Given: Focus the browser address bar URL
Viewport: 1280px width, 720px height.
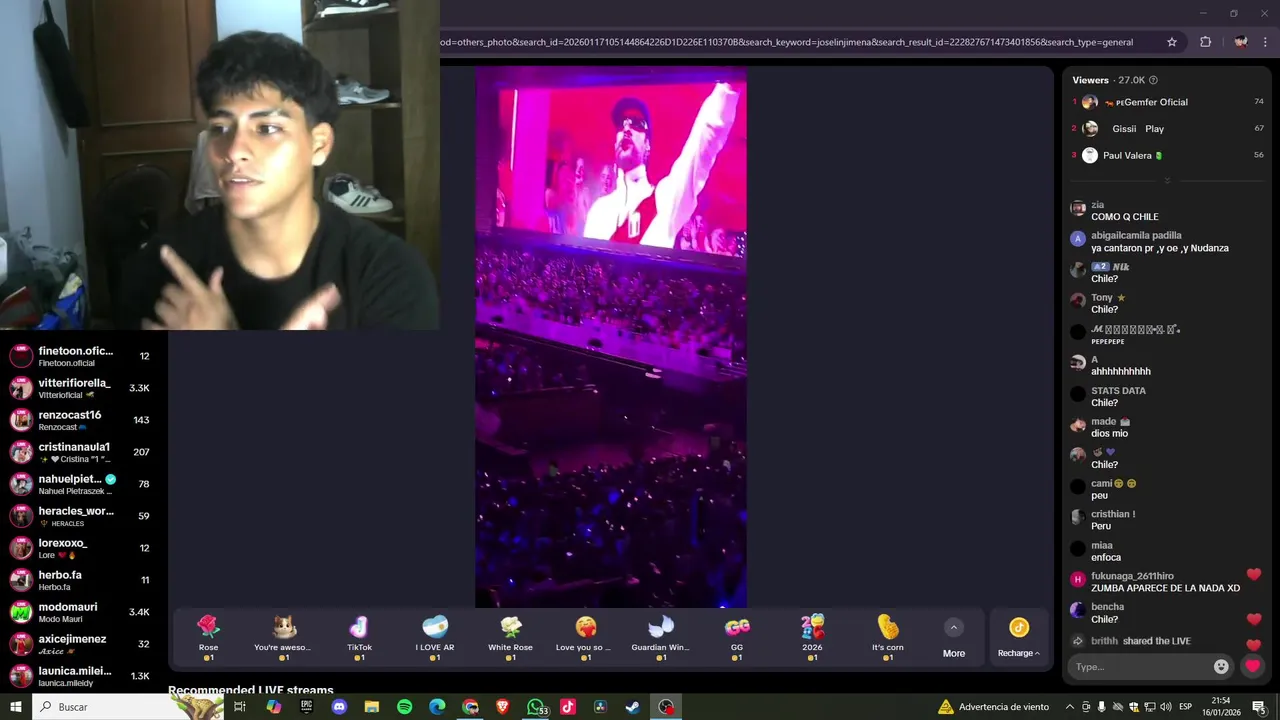Looking at the screenshot, I should click(x=786, y=42).
